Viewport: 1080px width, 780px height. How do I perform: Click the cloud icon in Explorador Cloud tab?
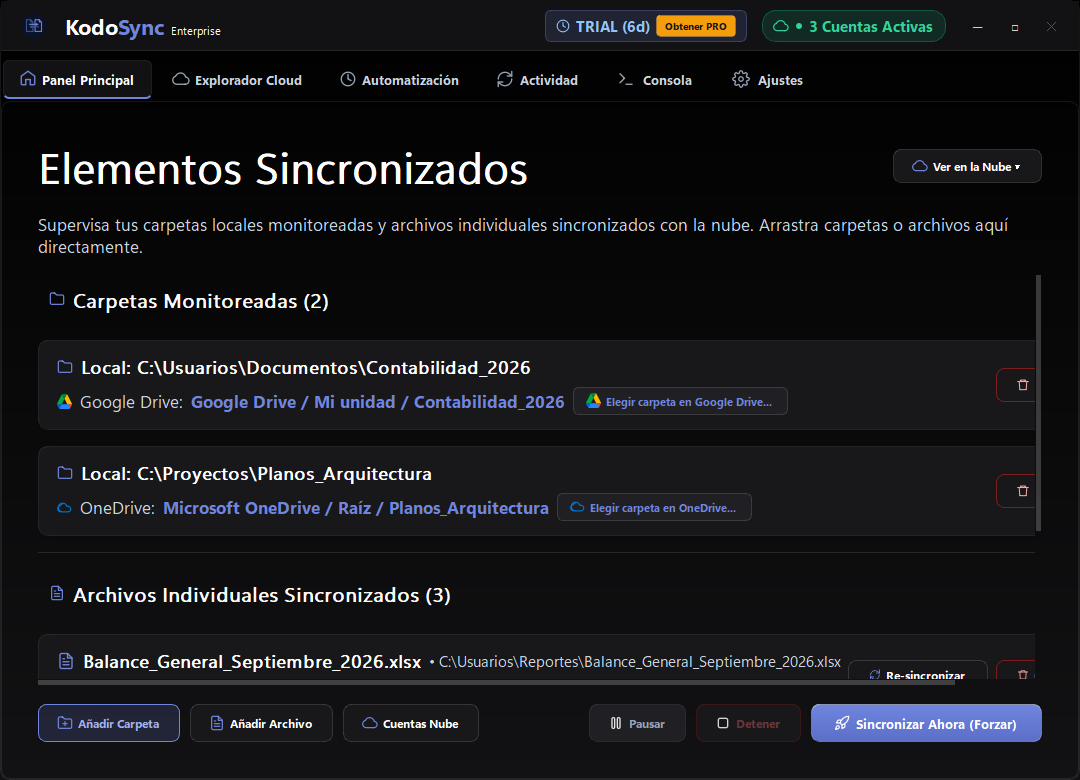coord(180,79)
